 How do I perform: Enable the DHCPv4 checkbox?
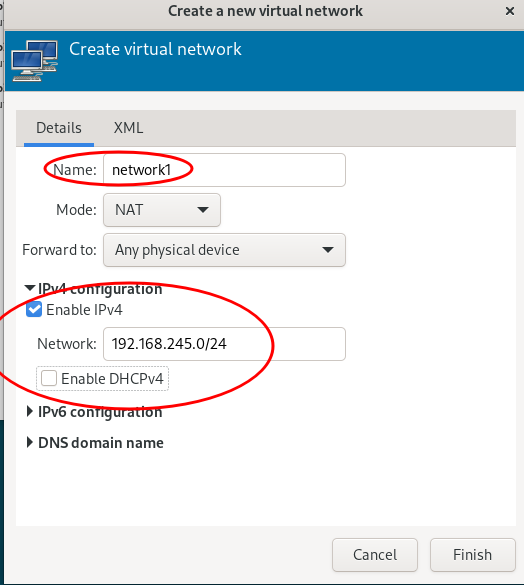tap(49, 378)
